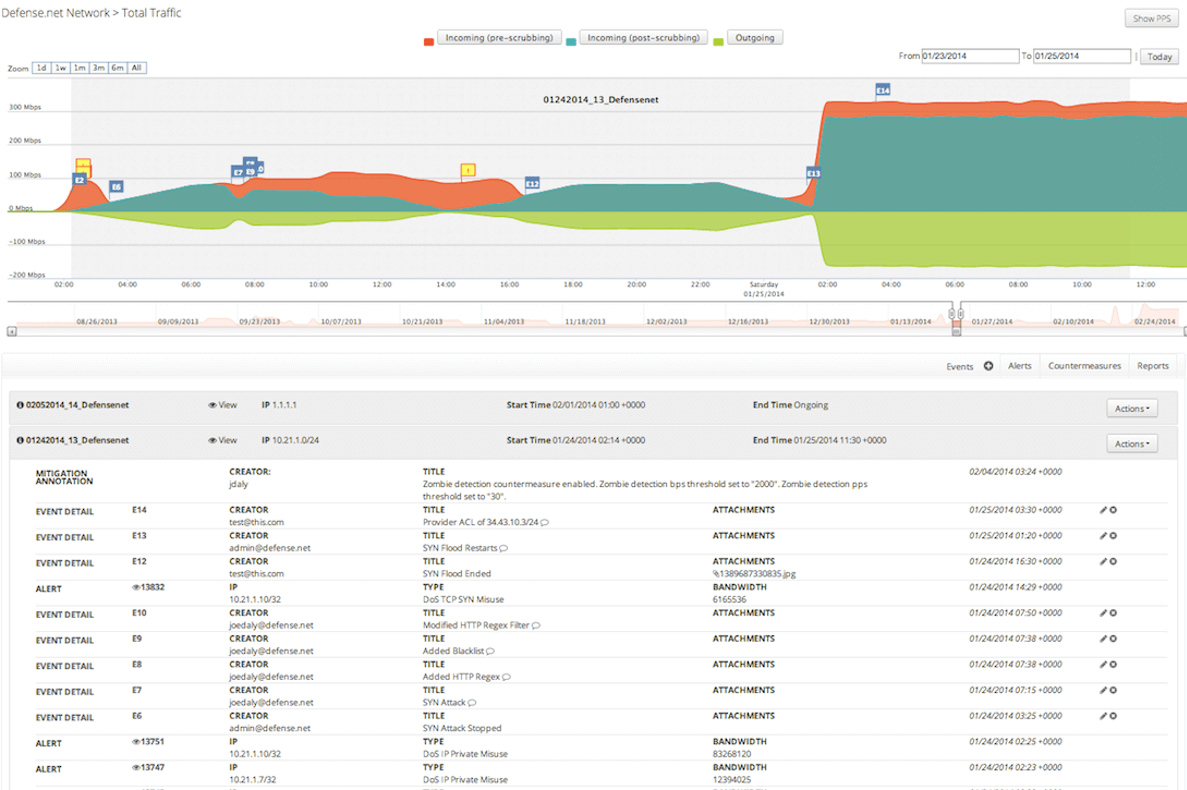Open the Reports tab
The image size is (1187, 790).
[x=1153, y=366]
